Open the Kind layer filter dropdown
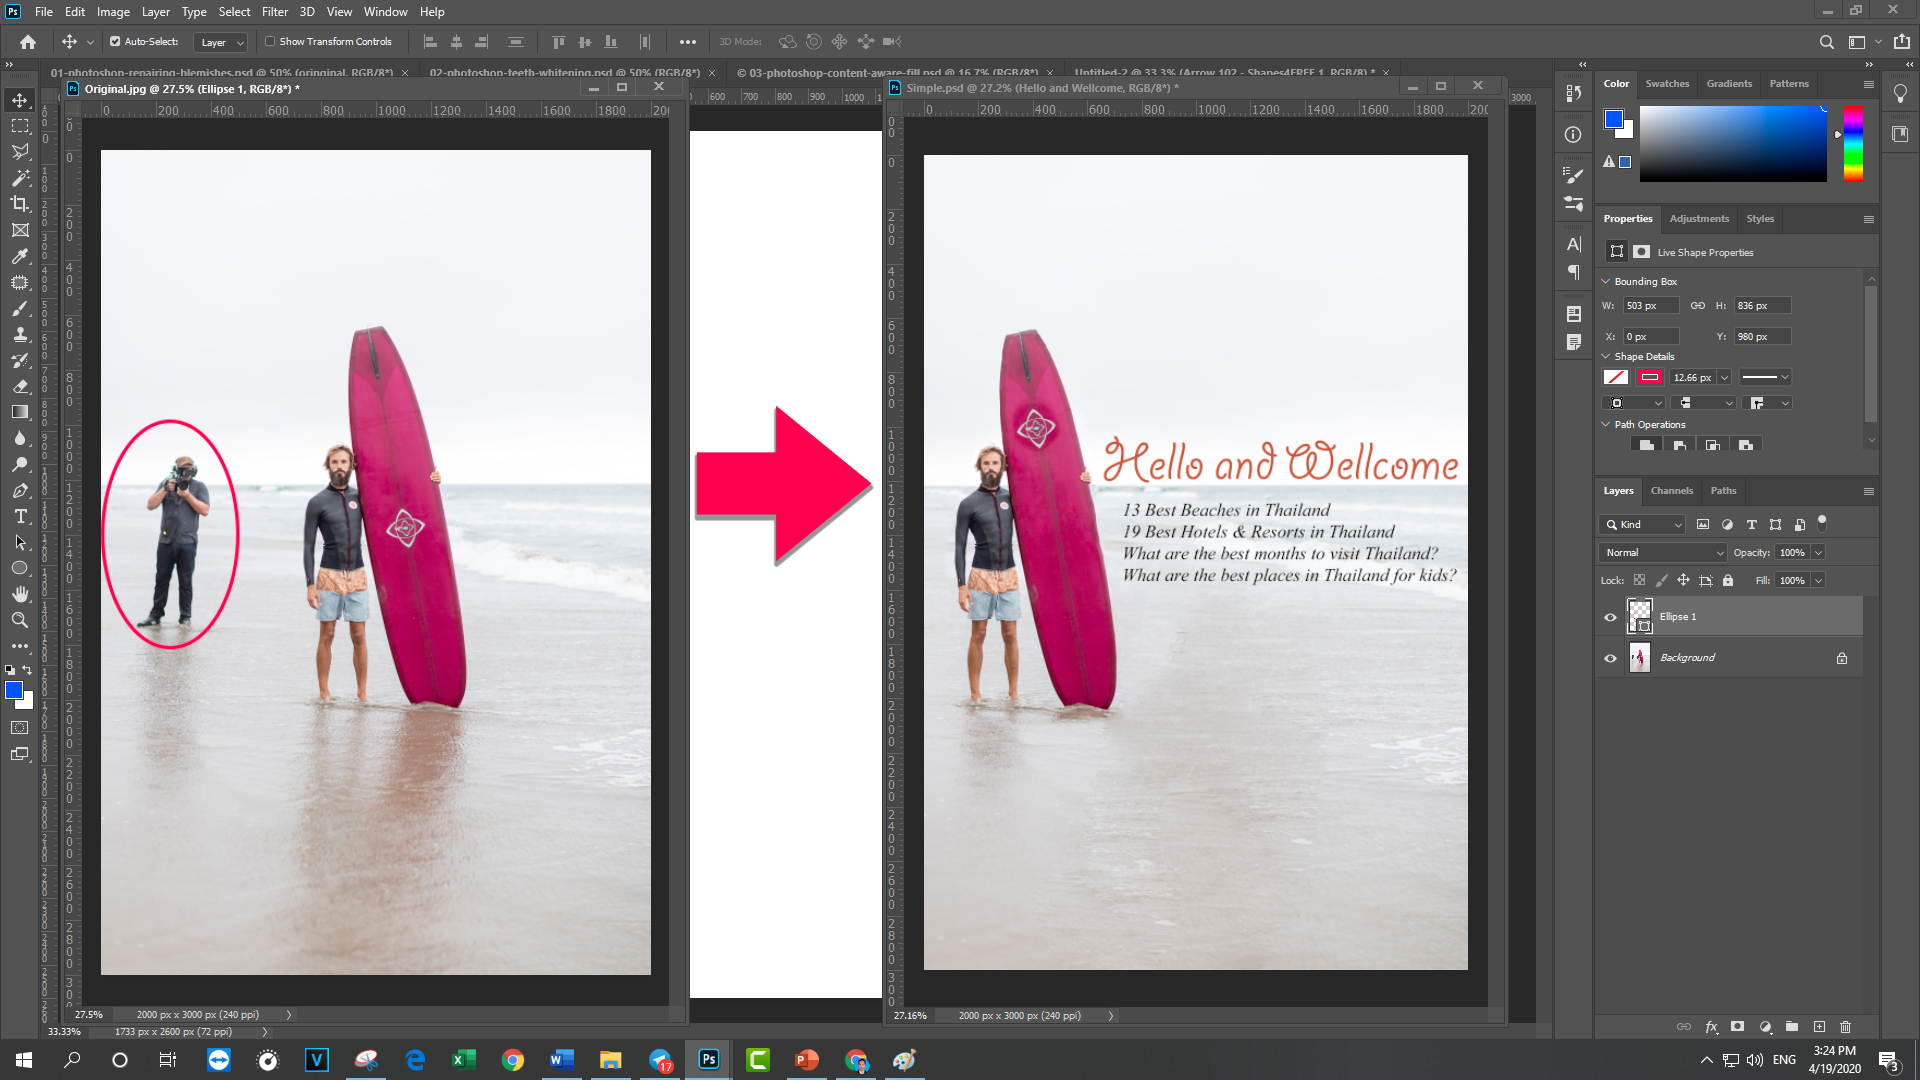The width and height of the screenshot is (1920, 1080). tap(1643, 525)
